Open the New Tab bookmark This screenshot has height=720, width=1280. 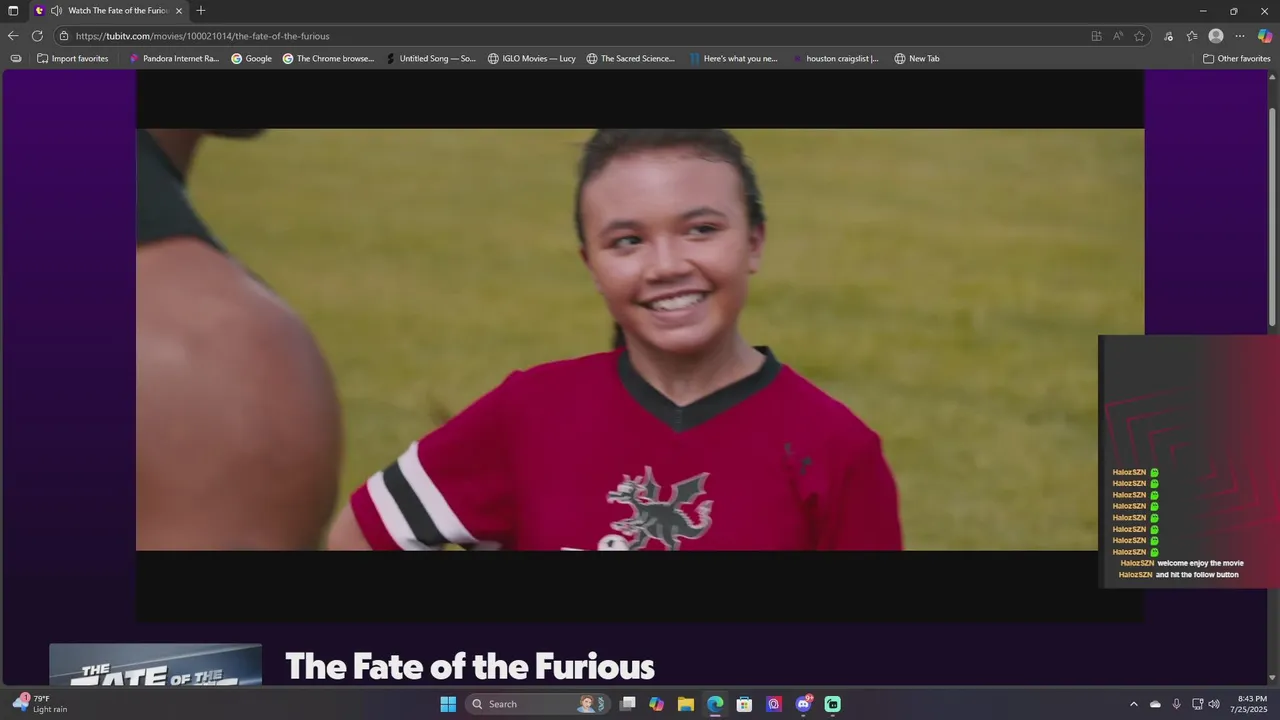pos(917,58)
